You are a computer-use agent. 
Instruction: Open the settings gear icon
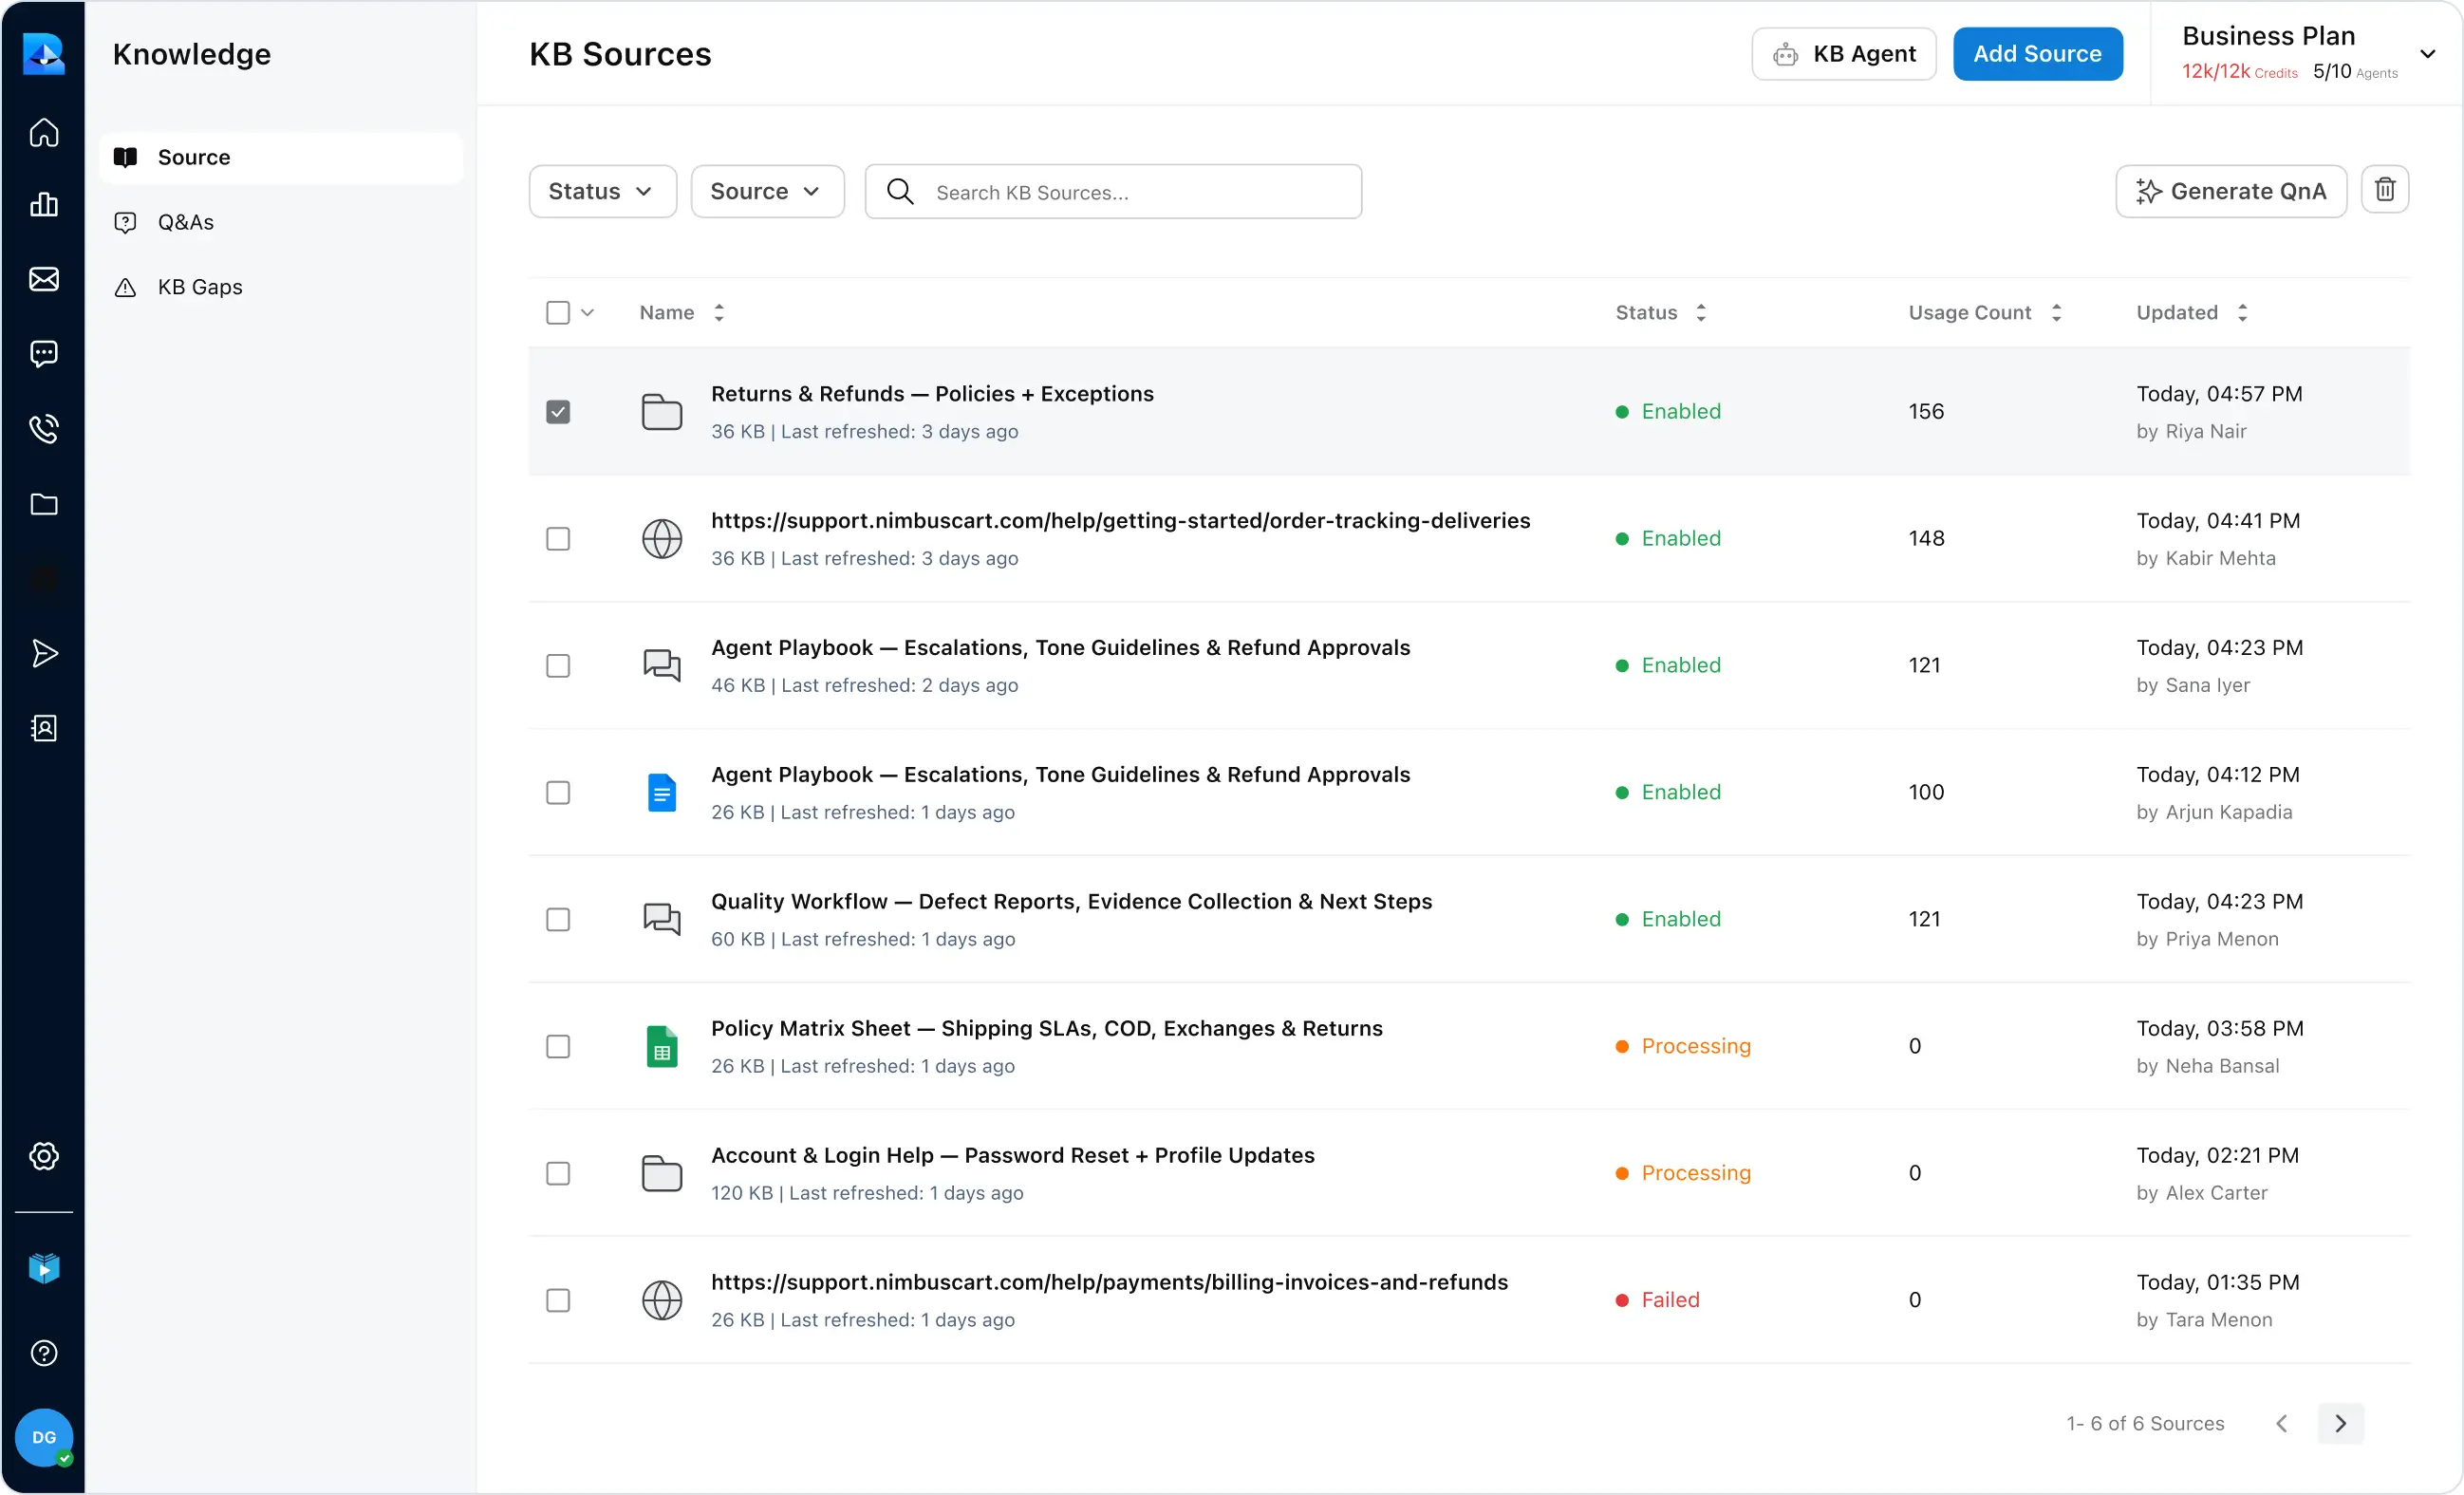[44, 1156]
